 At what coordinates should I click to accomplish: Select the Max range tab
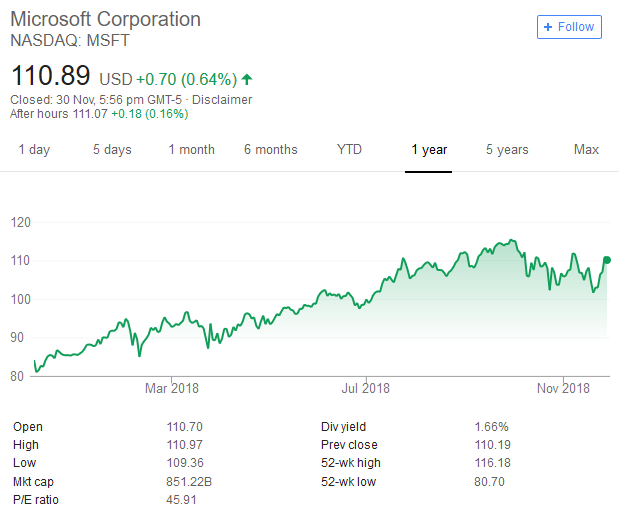[x=586, y=150]
